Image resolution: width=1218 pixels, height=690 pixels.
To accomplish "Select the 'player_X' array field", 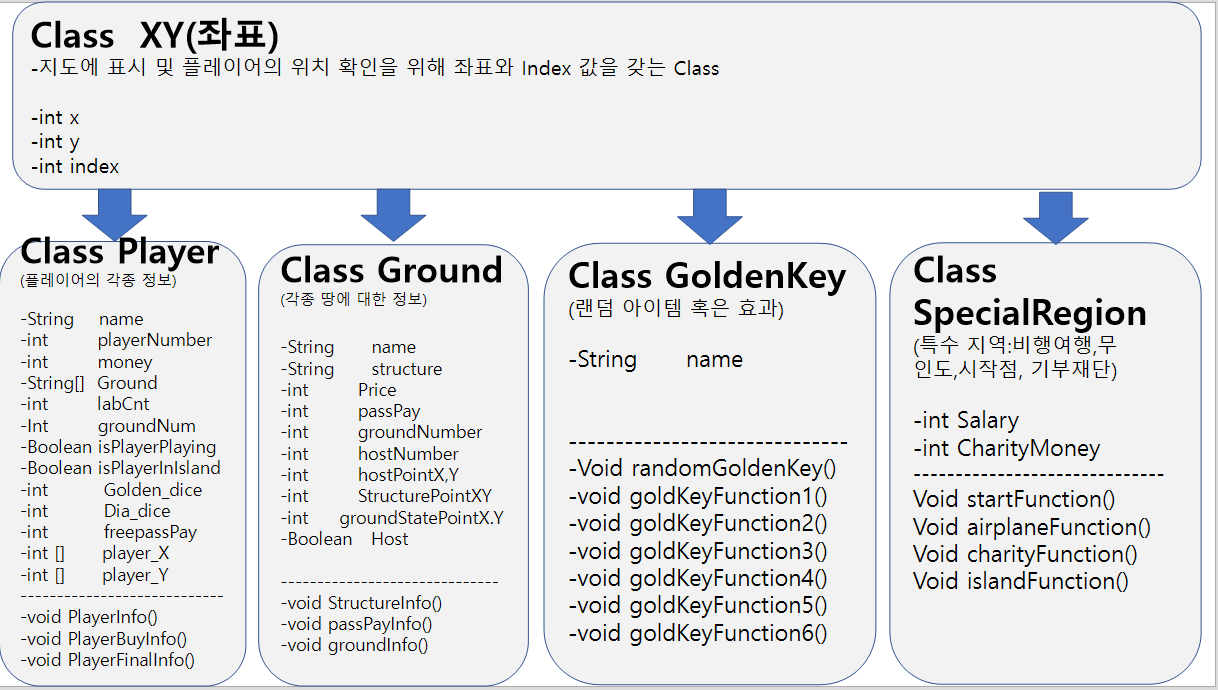I will pos(135,553).
